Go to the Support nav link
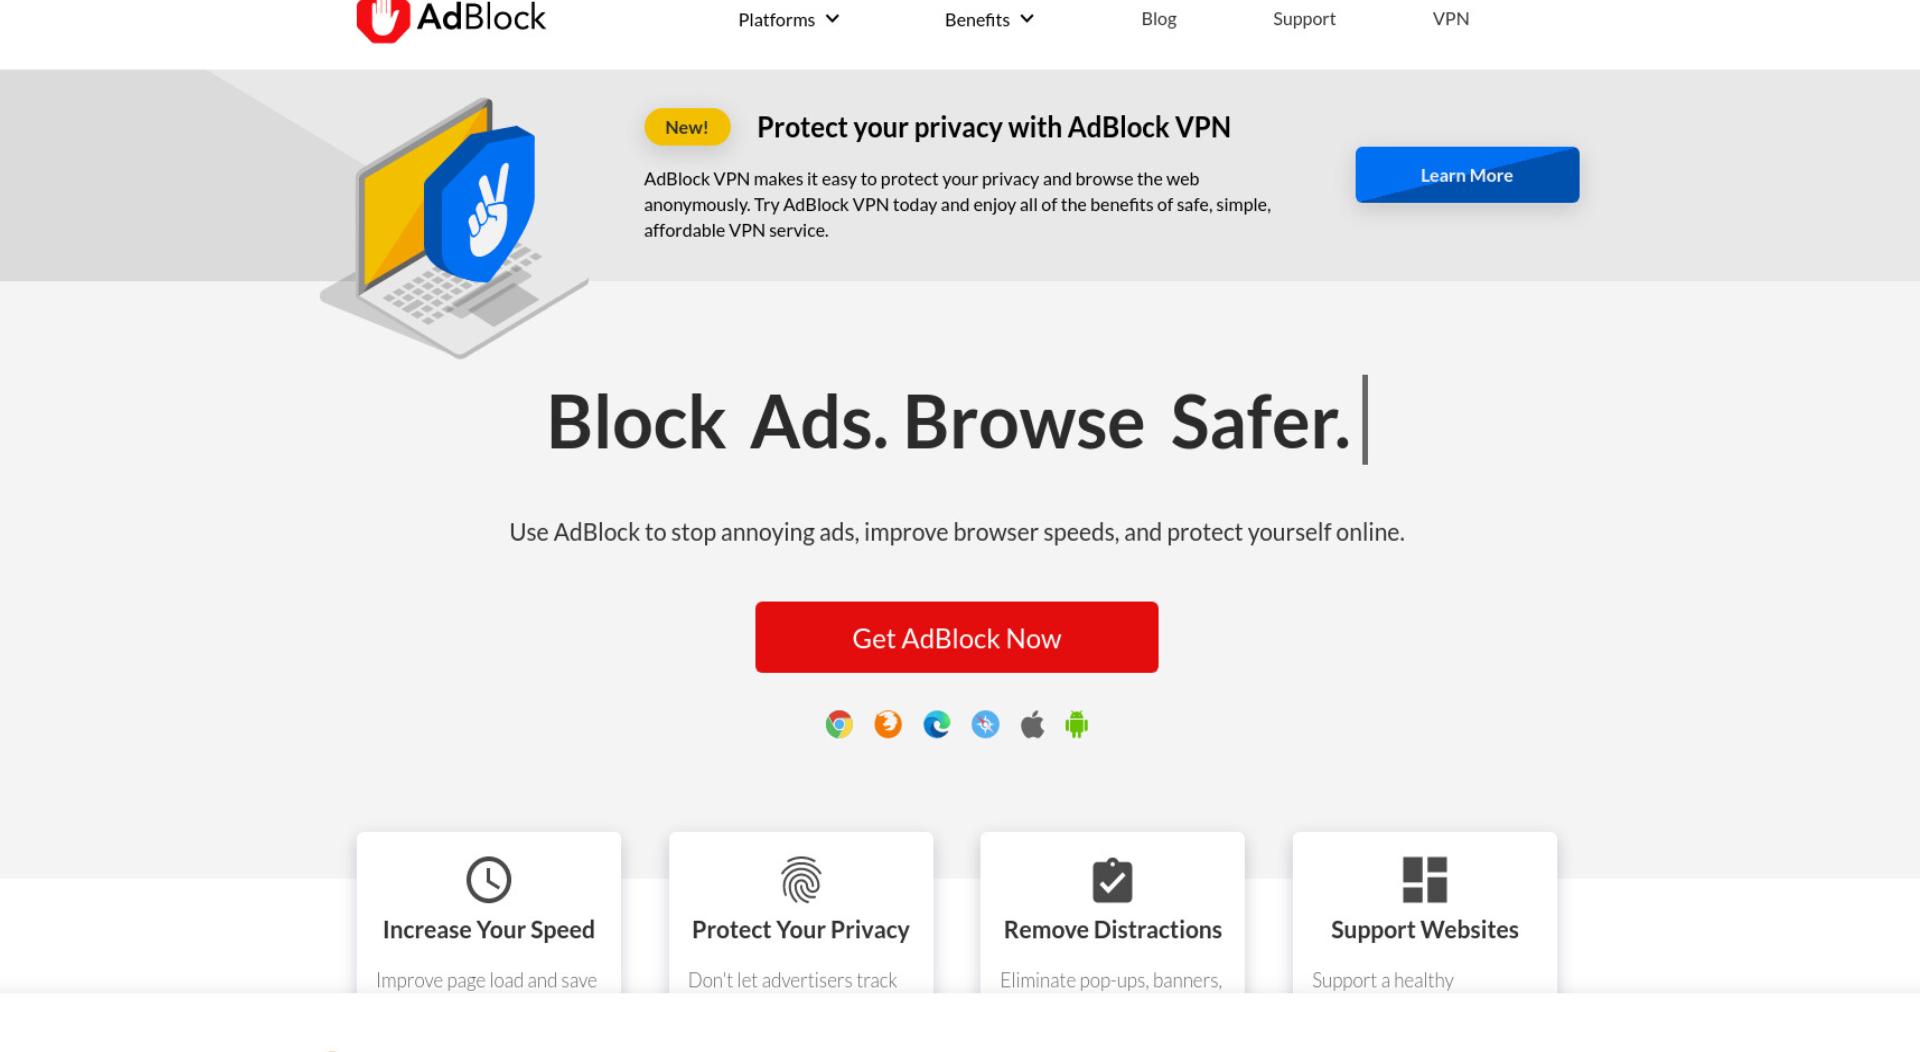 coord(1304,19)
